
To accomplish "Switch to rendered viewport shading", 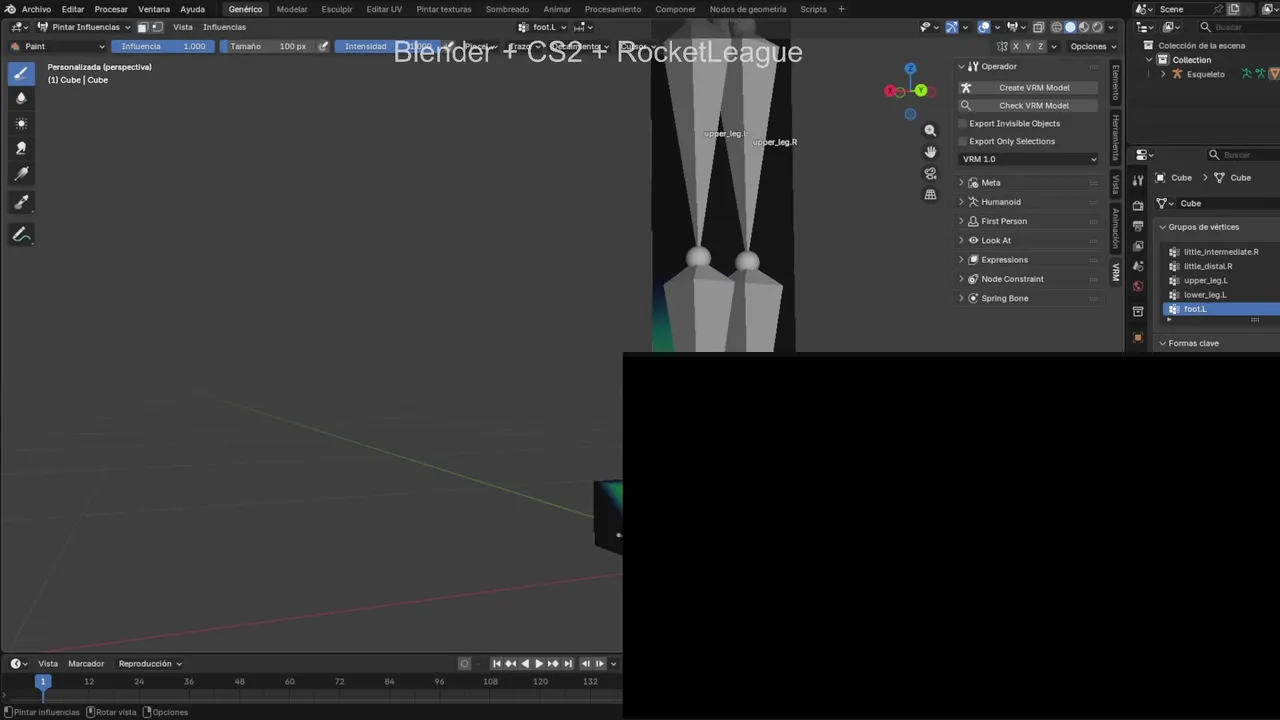I will coord(1097,27).
